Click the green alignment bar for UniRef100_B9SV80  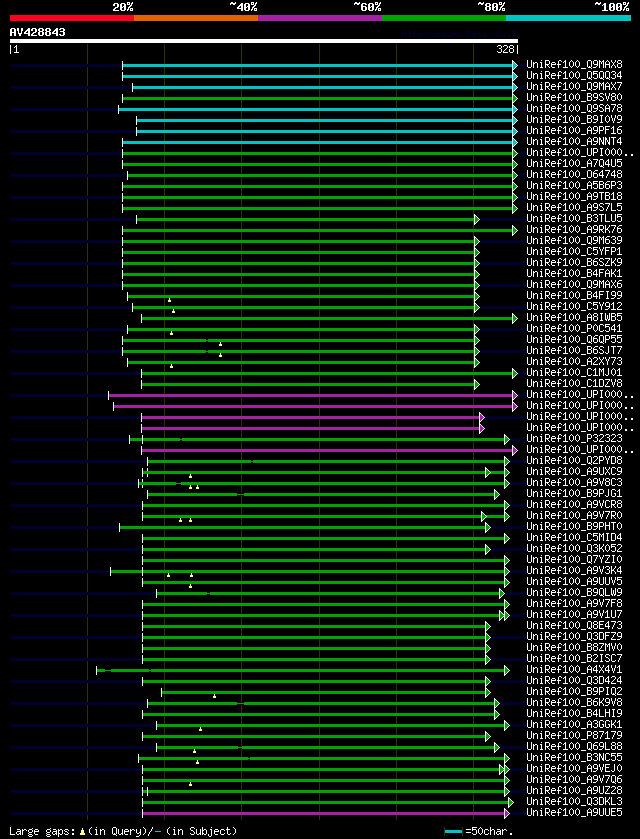tap(320, 98)
